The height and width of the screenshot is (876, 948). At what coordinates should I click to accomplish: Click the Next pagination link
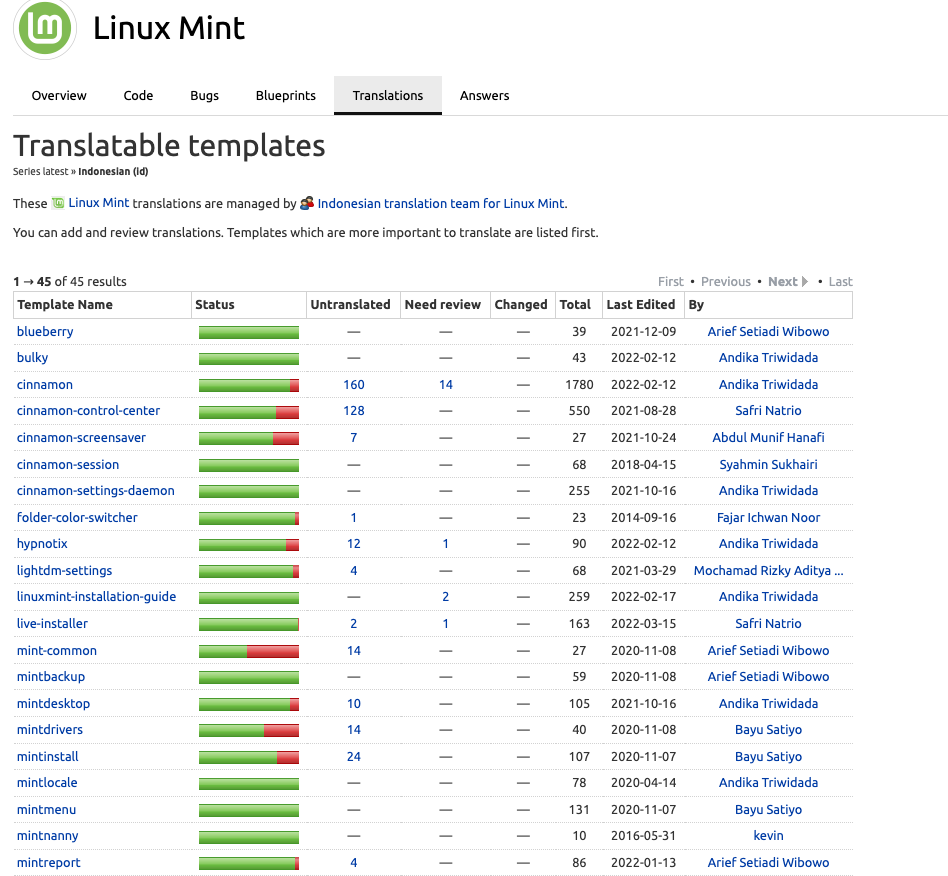pyautogui.click(x=782, y=282)
